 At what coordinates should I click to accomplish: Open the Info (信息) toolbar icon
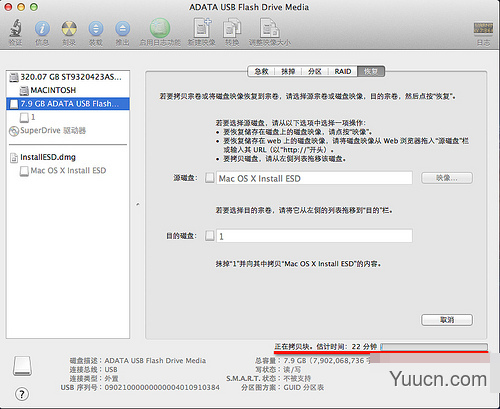point(42,29)
